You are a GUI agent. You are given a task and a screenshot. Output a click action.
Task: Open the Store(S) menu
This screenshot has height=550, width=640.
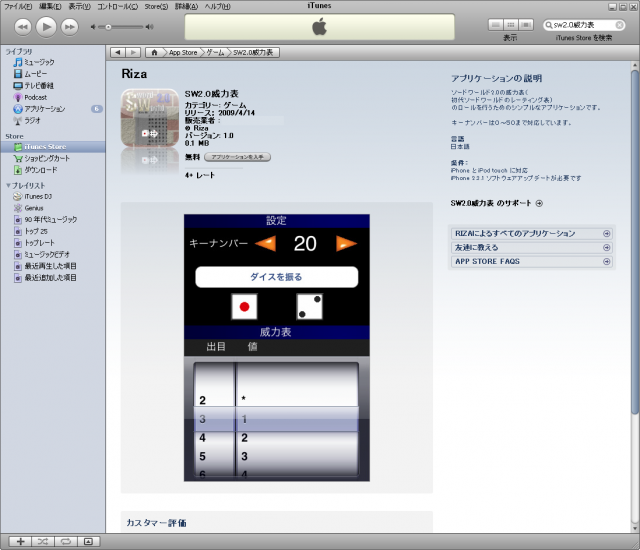point(156,6)
